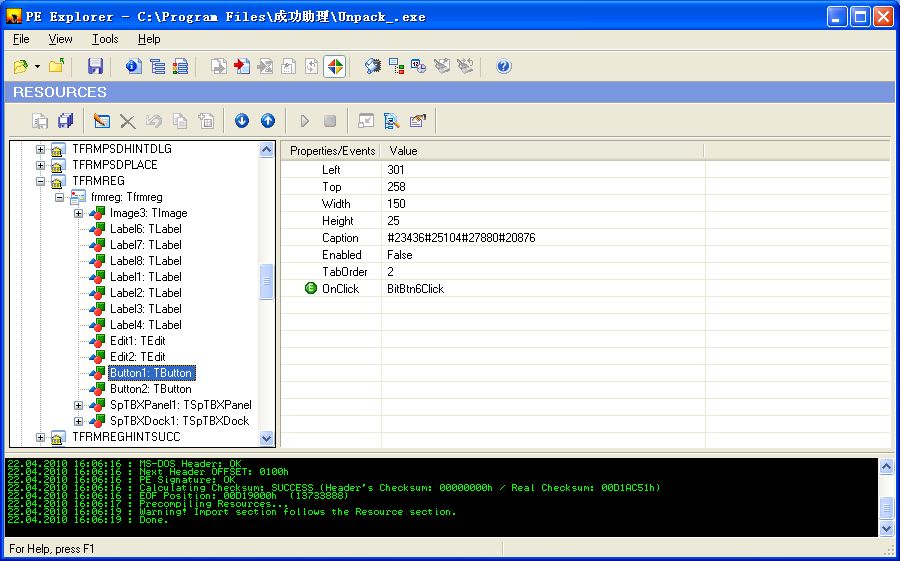
Task: Click the OnClick value BitBtn6Click
Action: tap(416, 289)
